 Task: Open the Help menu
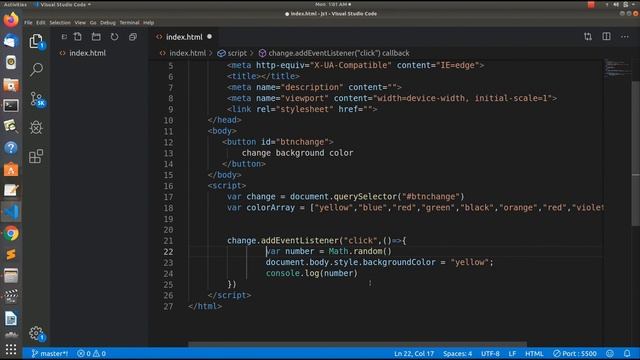point(149,23)
